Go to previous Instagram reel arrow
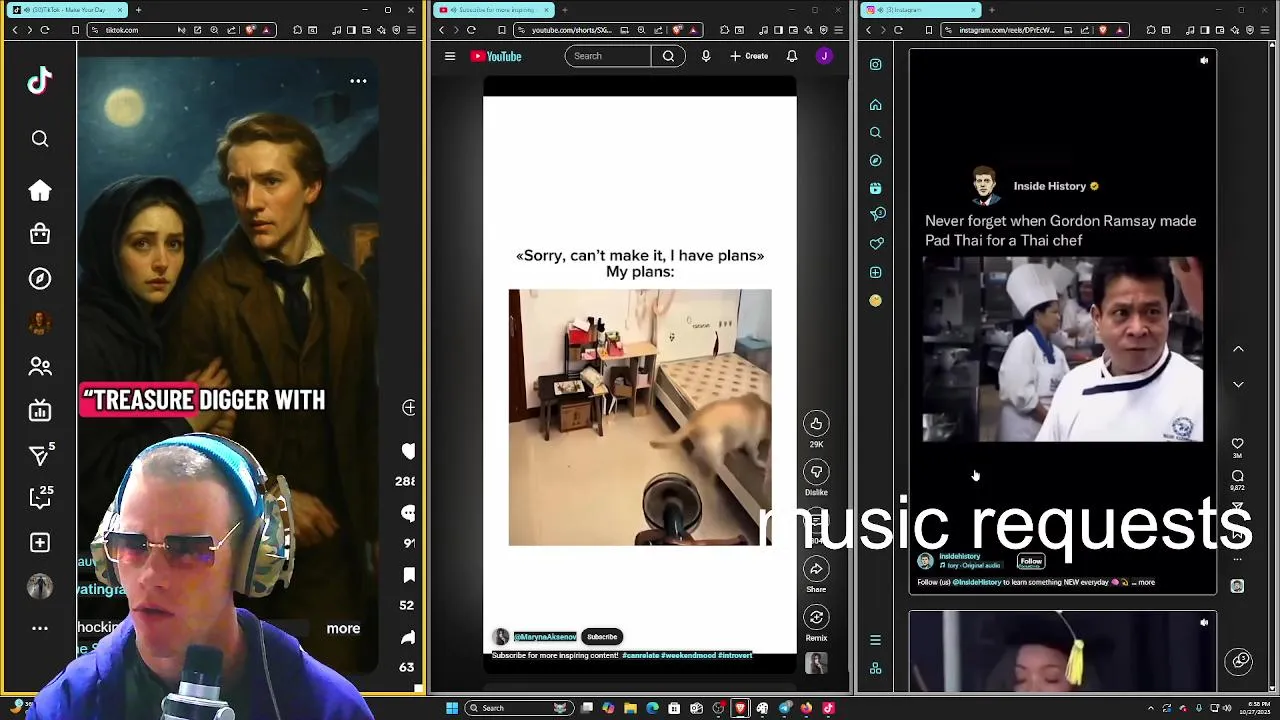The height and width of the screenshot is (720, 1280). point(1238,349)
